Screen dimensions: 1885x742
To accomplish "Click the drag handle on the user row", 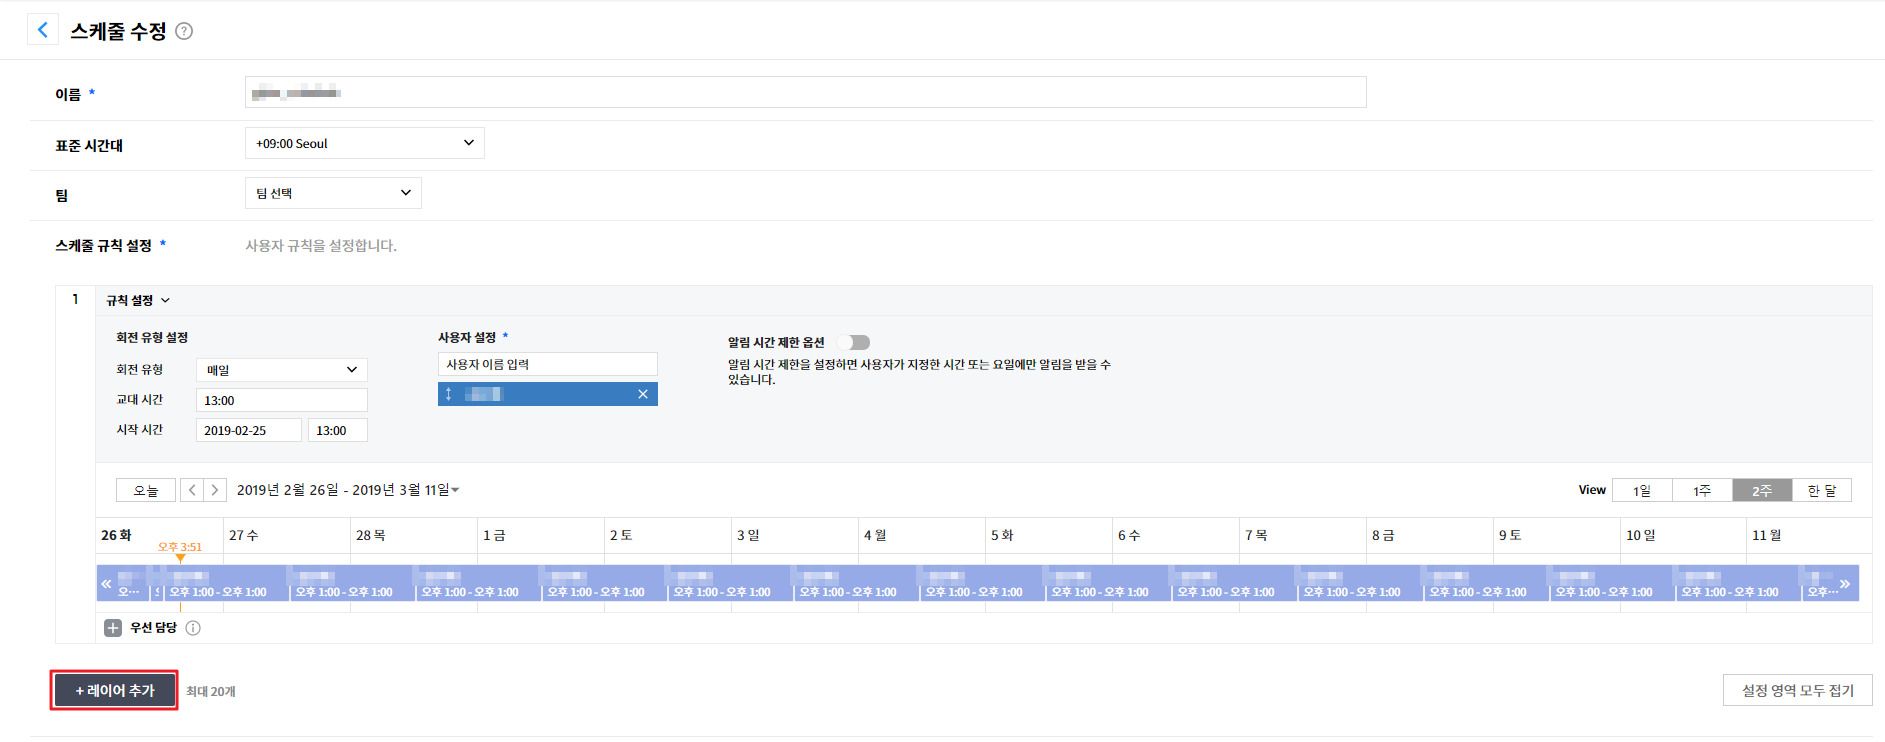I will [449, 394].
